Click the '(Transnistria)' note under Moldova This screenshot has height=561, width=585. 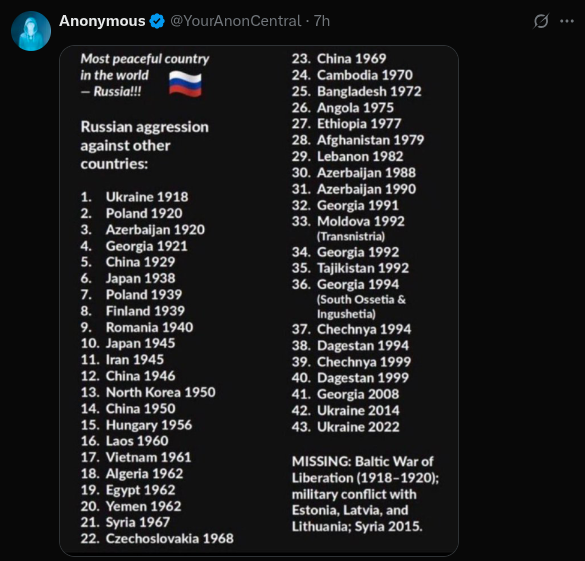tap(351, 236)
